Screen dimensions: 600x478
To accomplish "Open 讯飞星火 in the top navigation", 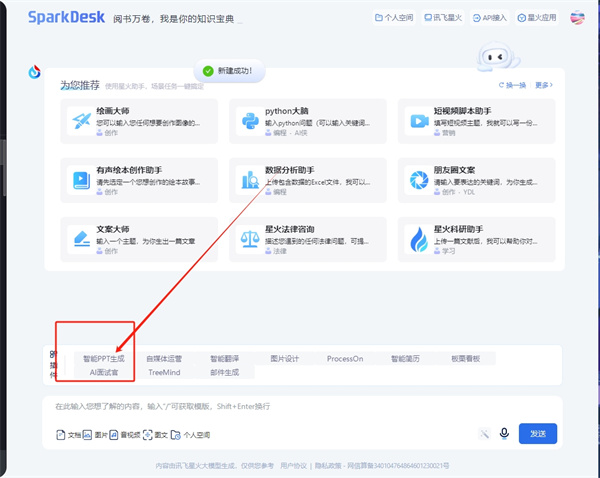I will [443, 18].
